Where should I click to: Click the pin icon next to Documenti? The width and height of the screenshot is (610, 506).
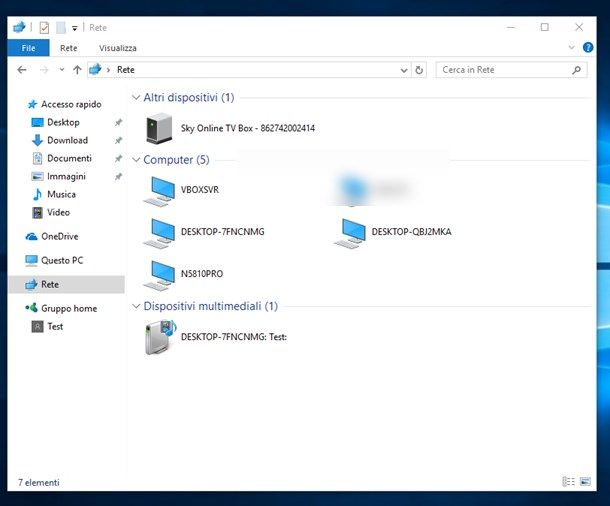click(x=118, y=158)
